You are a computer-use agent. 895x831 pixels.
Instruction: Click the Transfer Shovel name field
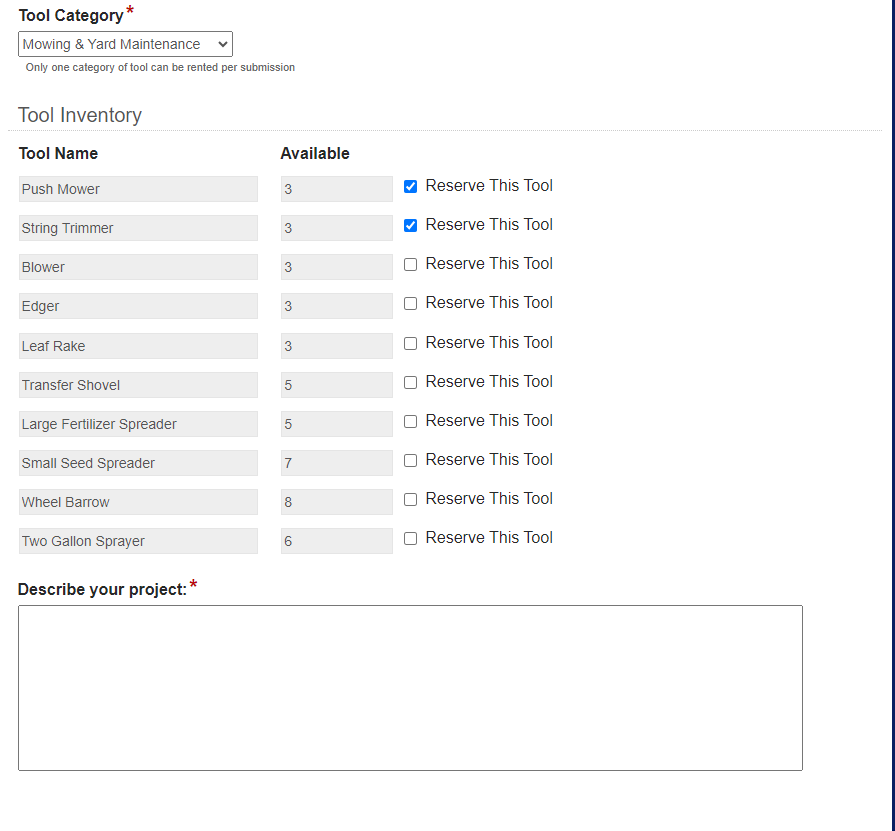click(138, 385)
